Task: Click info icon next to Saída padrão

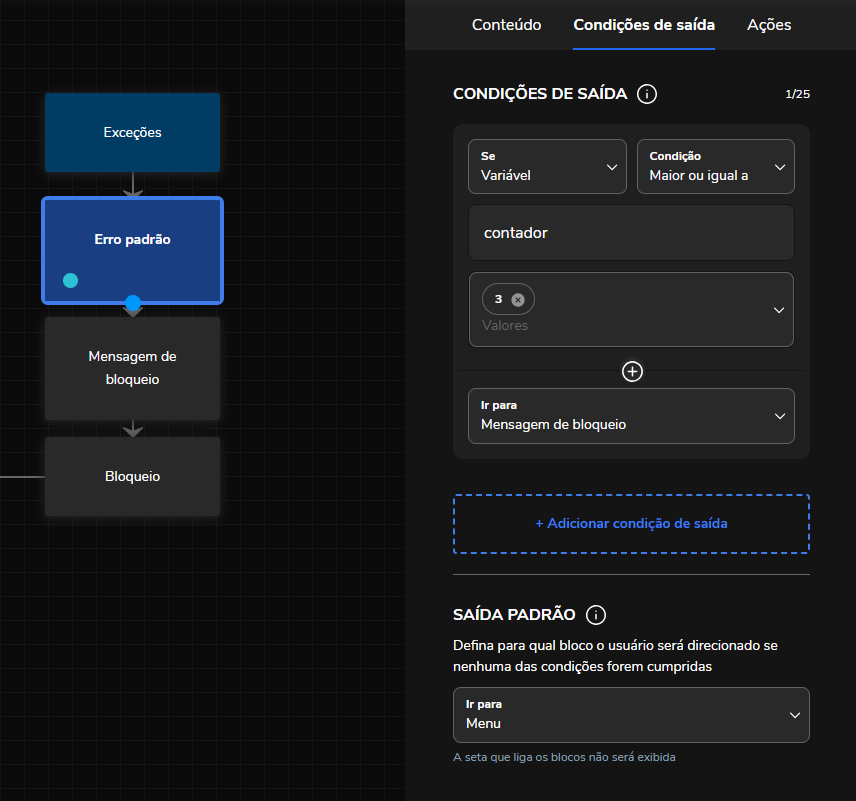Action: point(596,615)
